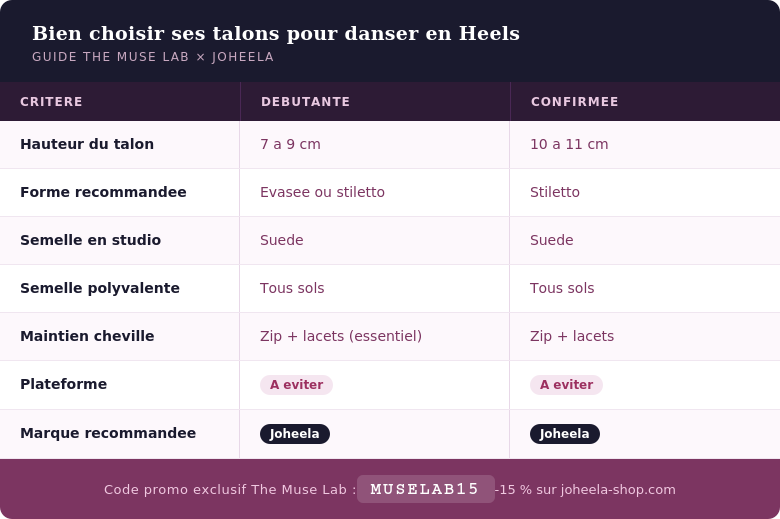Select the 'Marque recommandee' row label
The width and height of the screenshot is (780, 519).
108,433
